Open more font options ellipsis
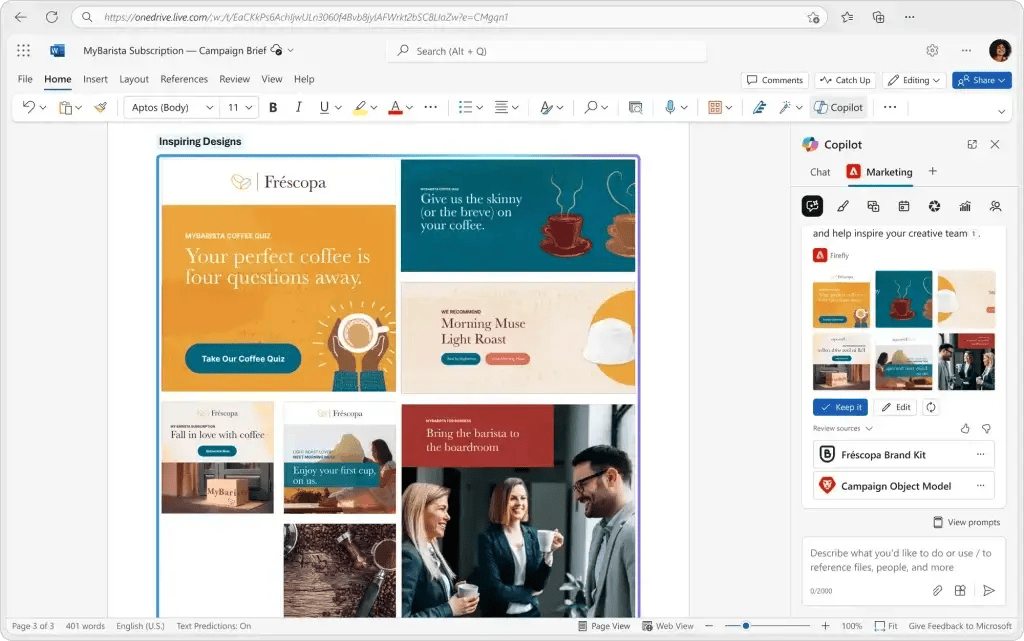The image size is (1024, 641). pyautogui.click(x=430, y=107)
